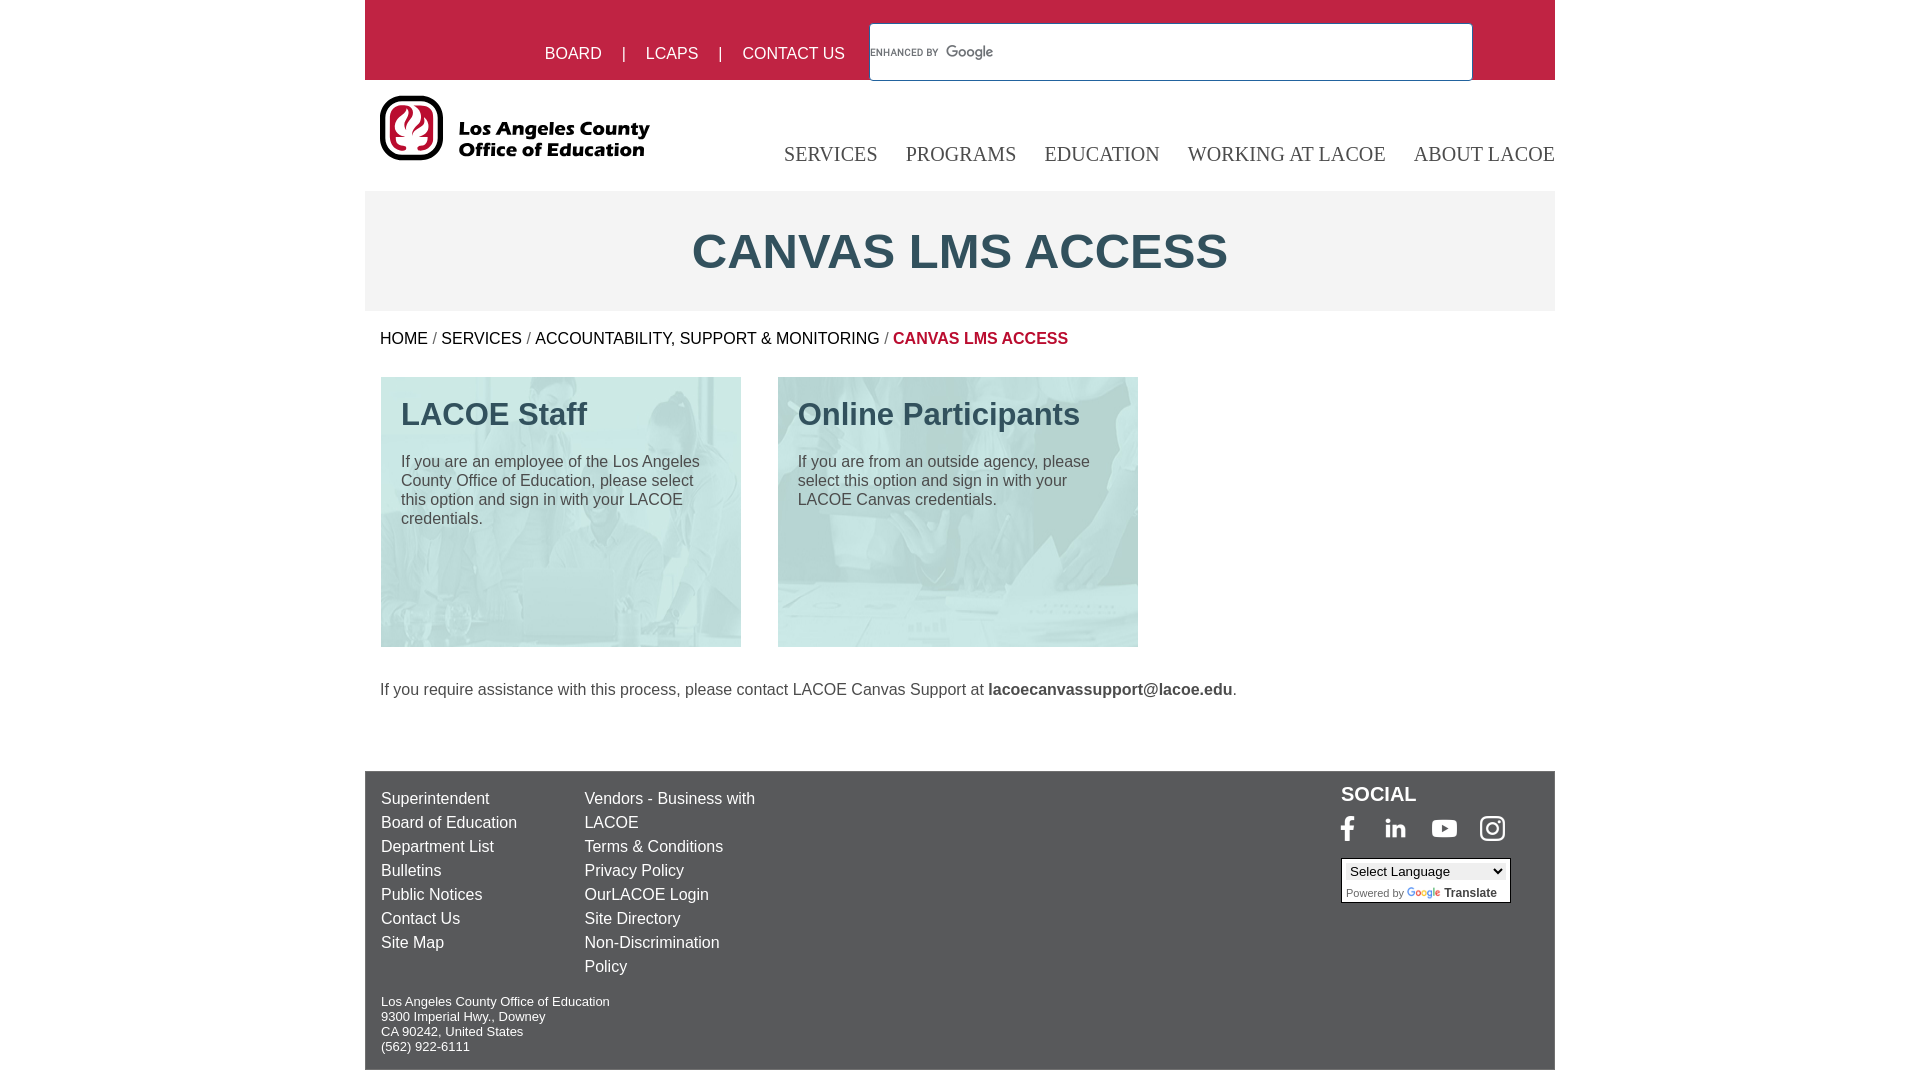Open Site Directory footer link

[x=632, y=918]
